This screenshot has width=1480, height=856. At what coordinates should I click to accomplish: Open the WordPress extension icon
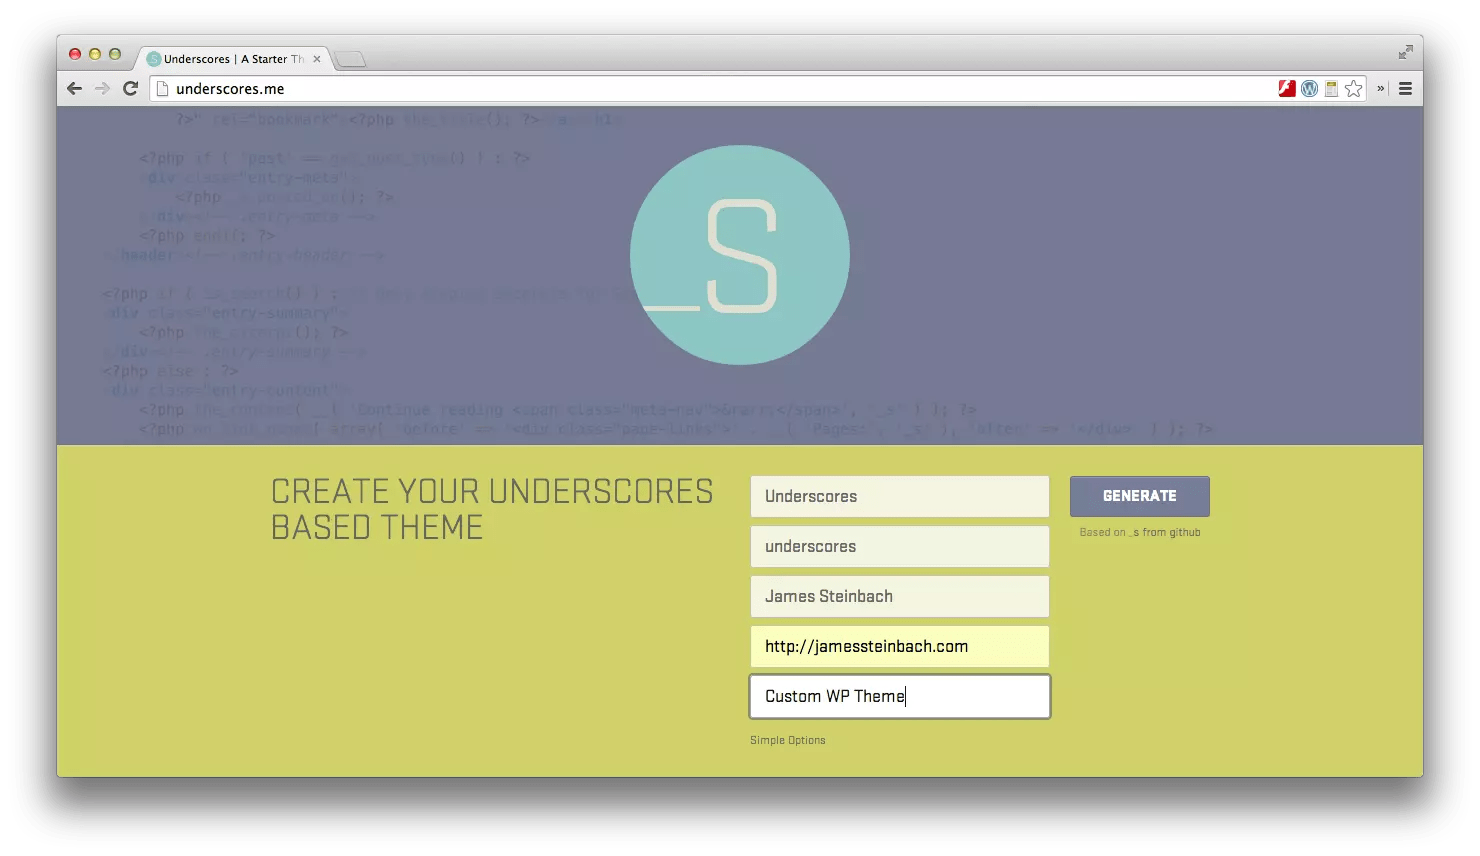click(1309, 89)
